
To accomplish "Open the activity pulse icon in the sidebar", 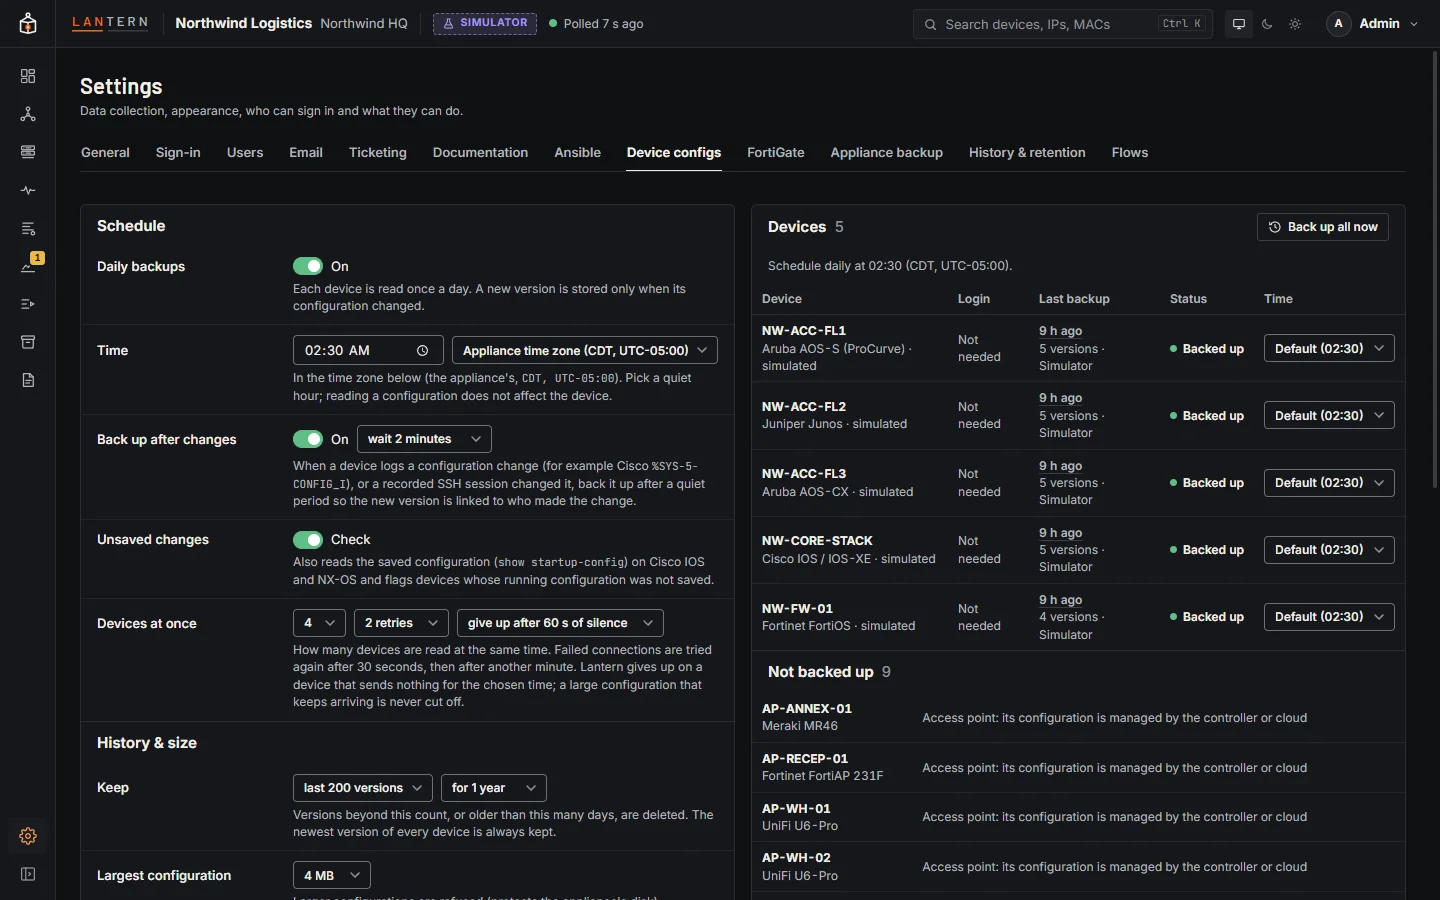I will tap(28, 190).
